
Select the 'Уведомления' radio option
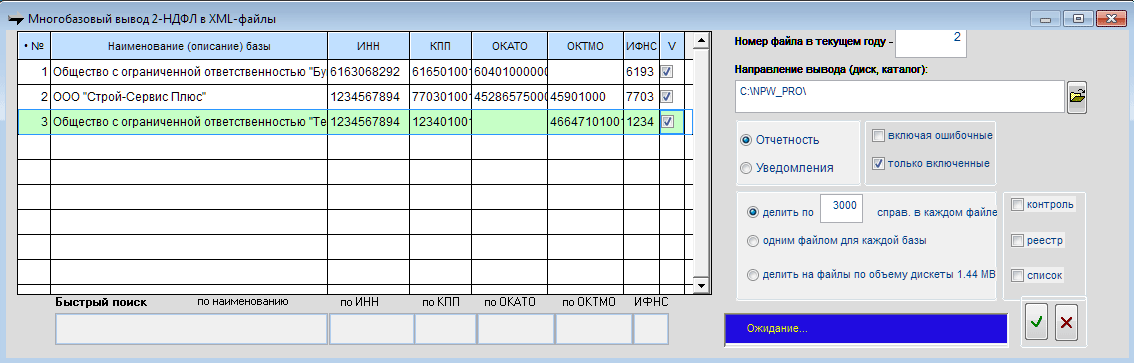[746, 168]
